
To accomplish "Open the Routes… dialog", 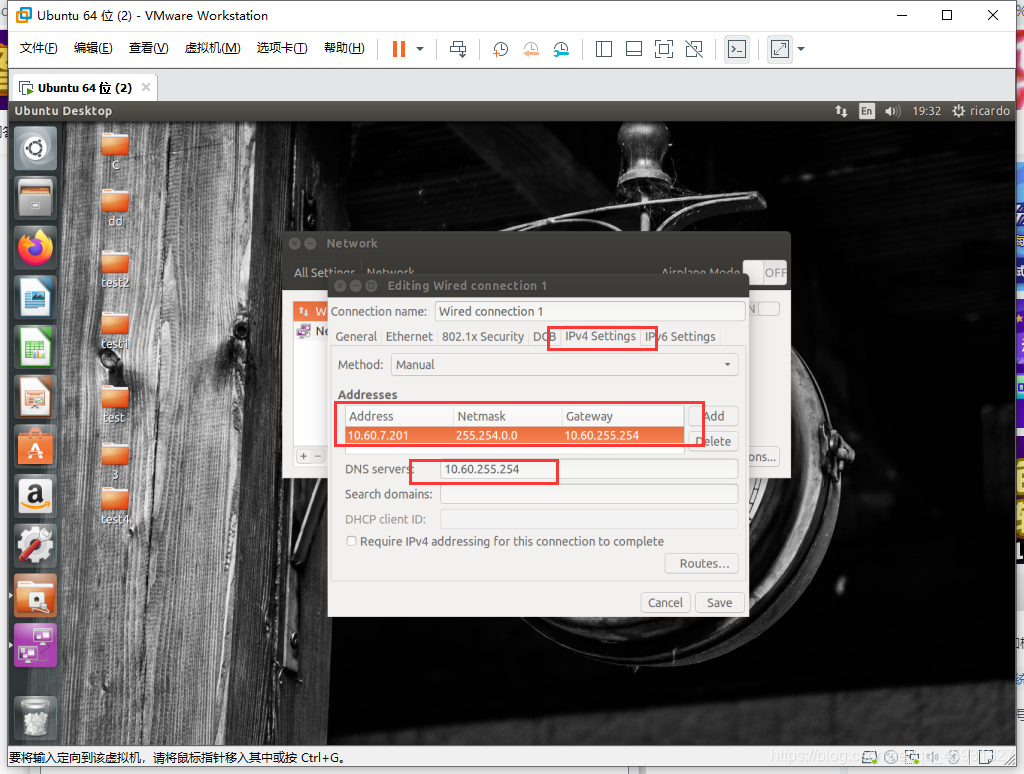I will 701,564.
